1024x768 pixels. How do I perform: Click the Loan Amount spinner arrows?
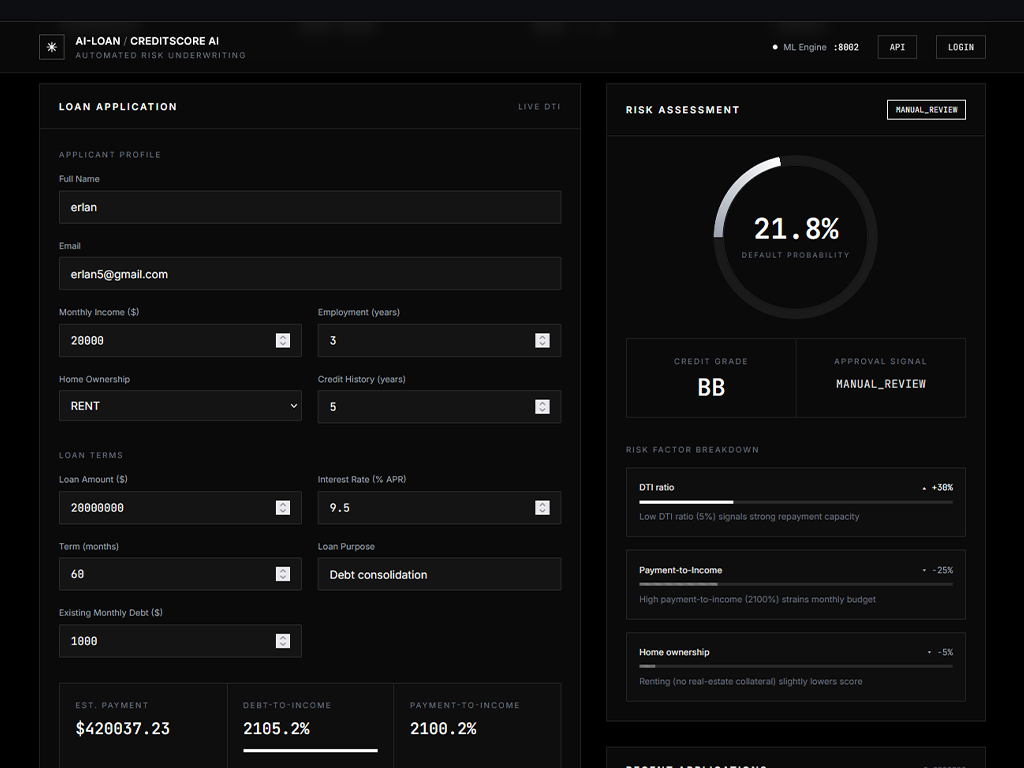[x=283, y=507]
